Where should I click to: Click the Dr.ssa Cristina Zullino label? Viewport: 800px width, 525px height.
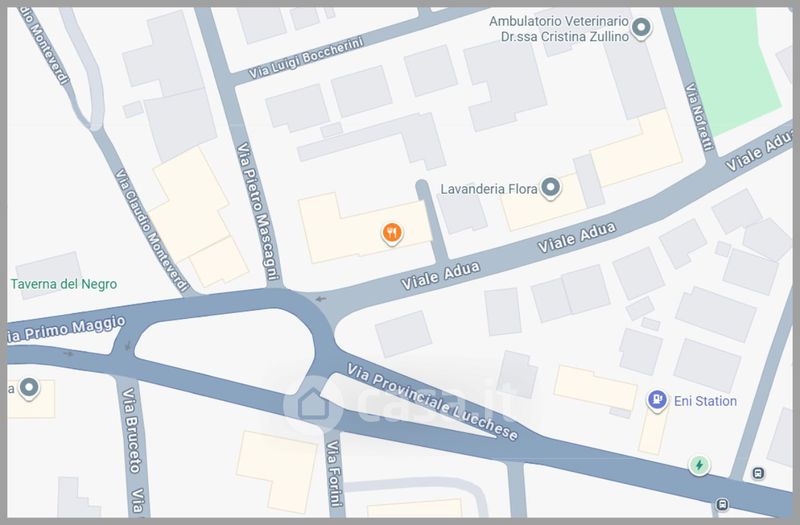(565, 37)
